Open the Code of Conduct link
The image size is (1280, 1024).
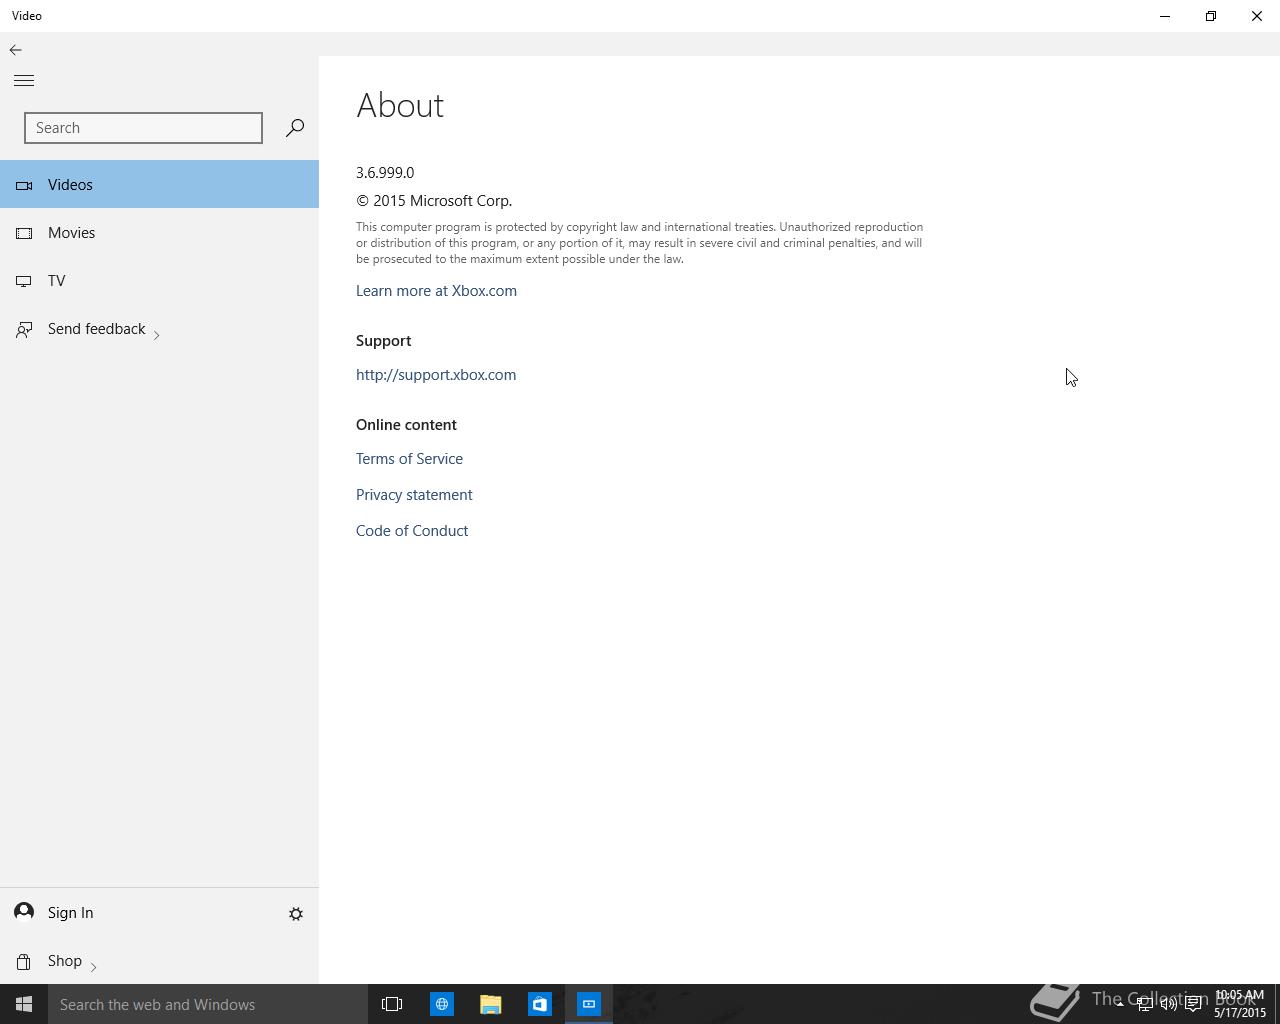pyautogui.click(x=412, y=531)
